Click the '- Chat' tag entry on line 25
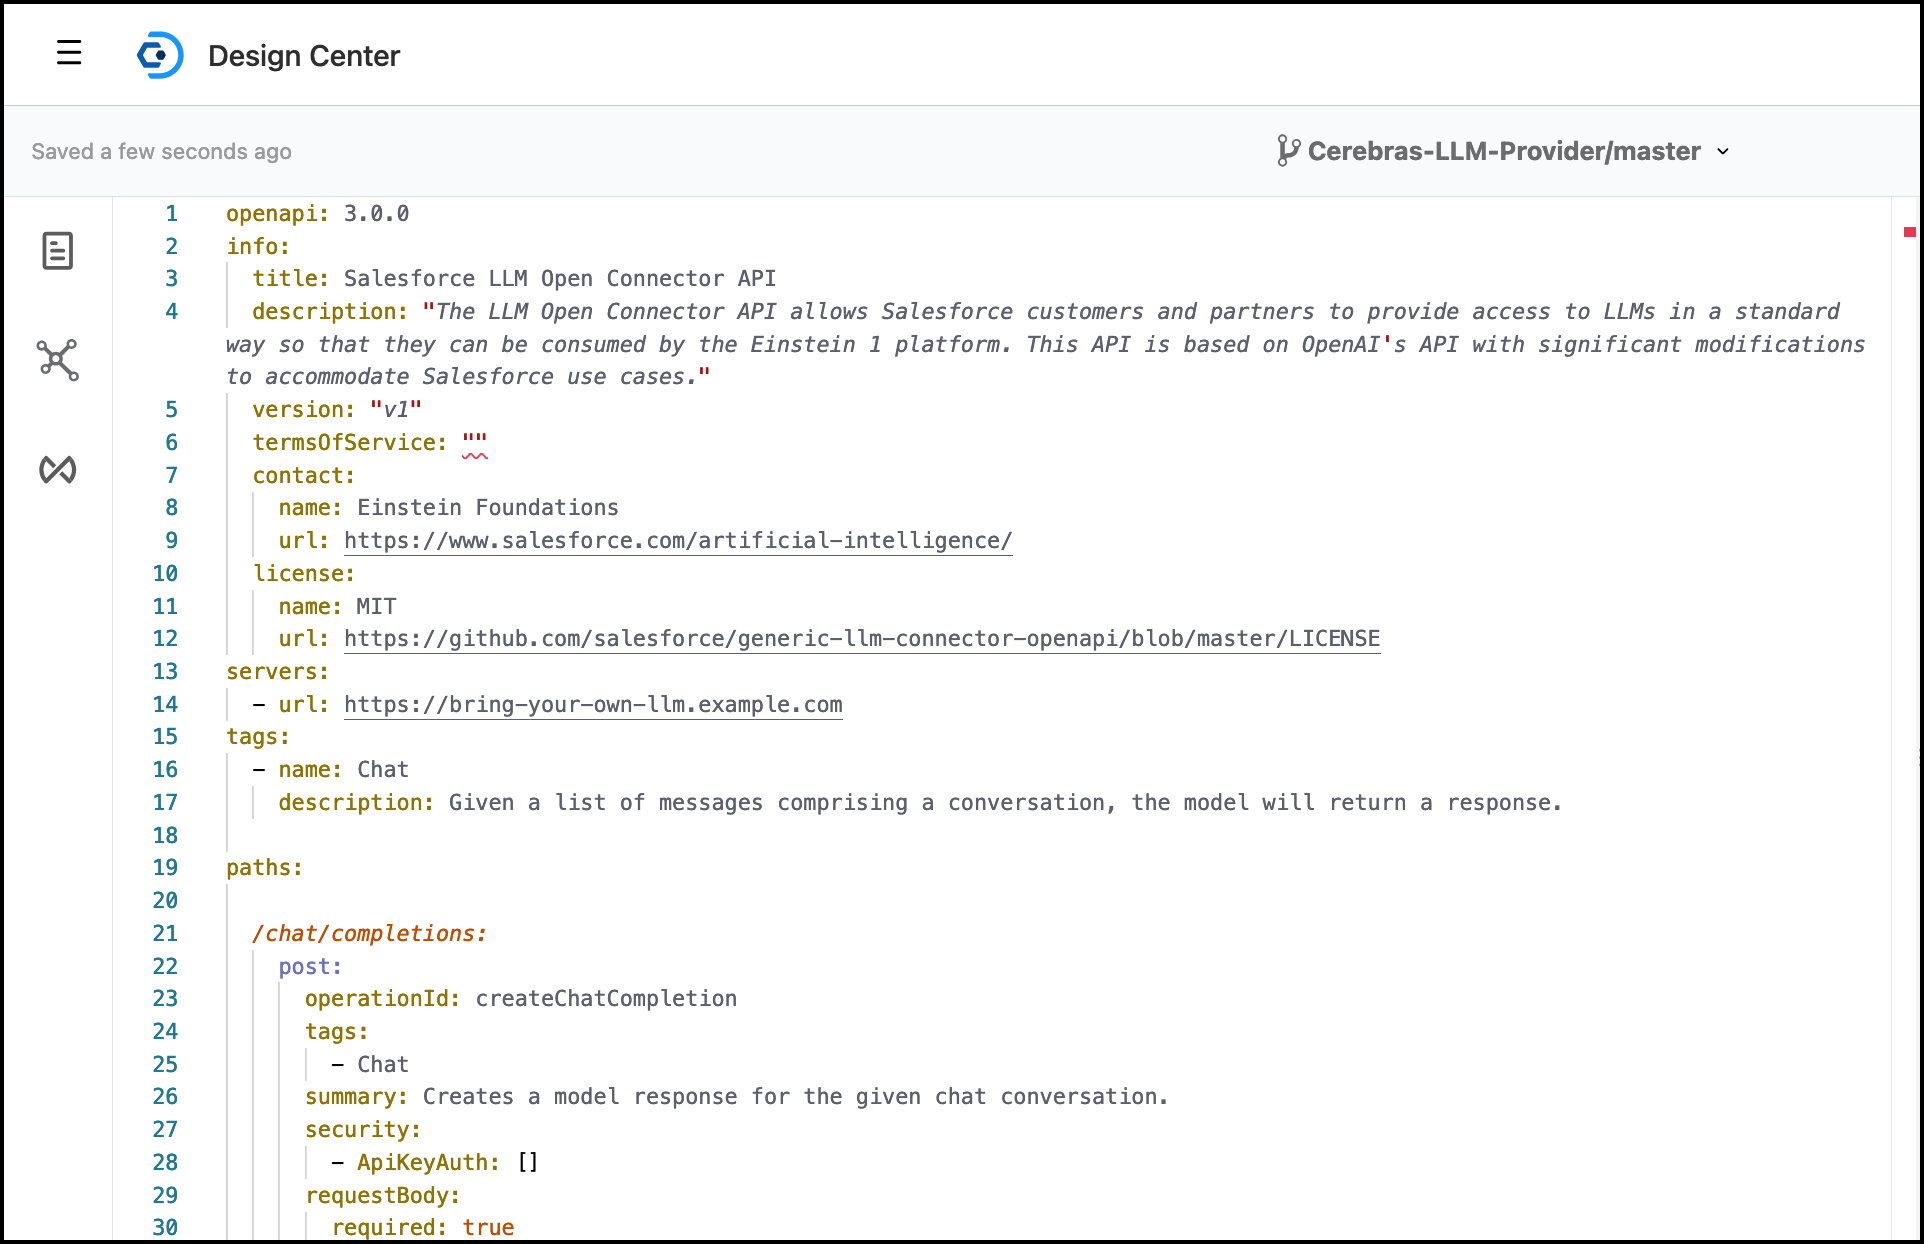Viewport: 1924px width, 1244px height. coord(370,1065)
